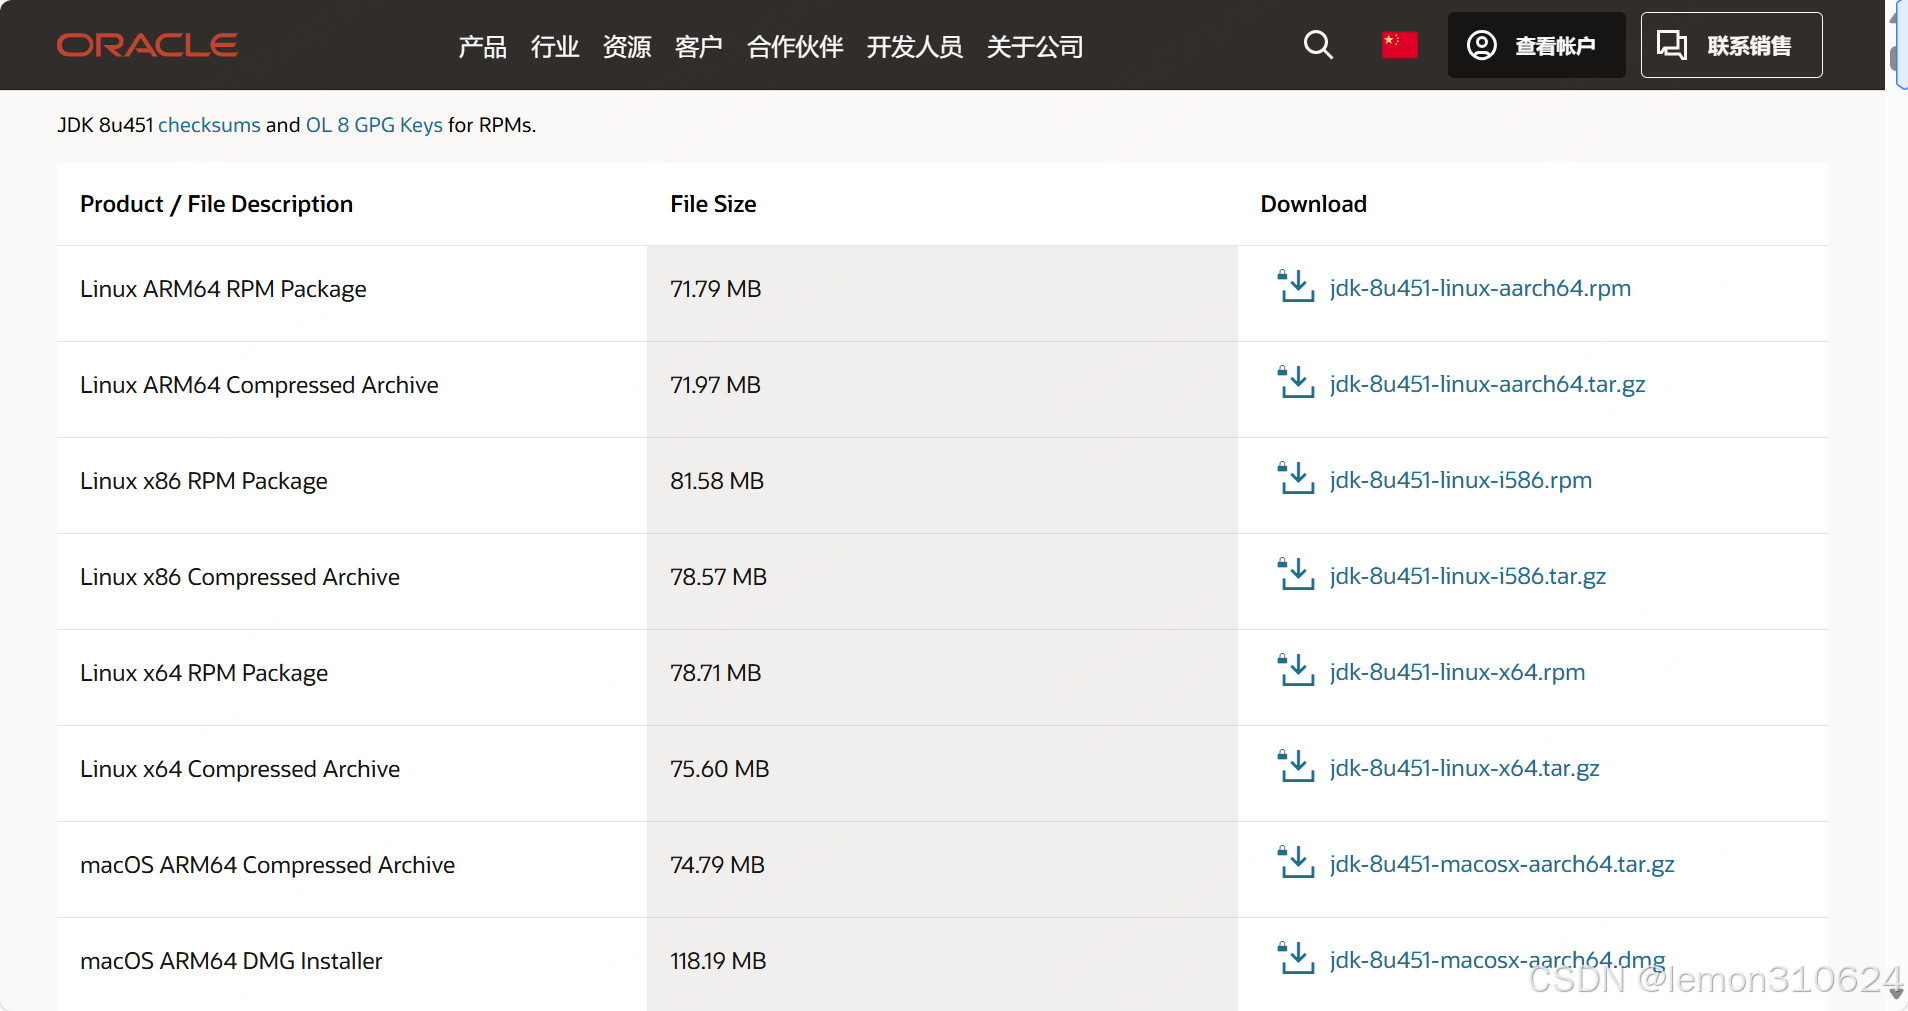Image resolution: width=1908 pixels, height=1011 pixels.
Task: Select Linux ARM64 RPM Package description
Action: coord(223,289)
